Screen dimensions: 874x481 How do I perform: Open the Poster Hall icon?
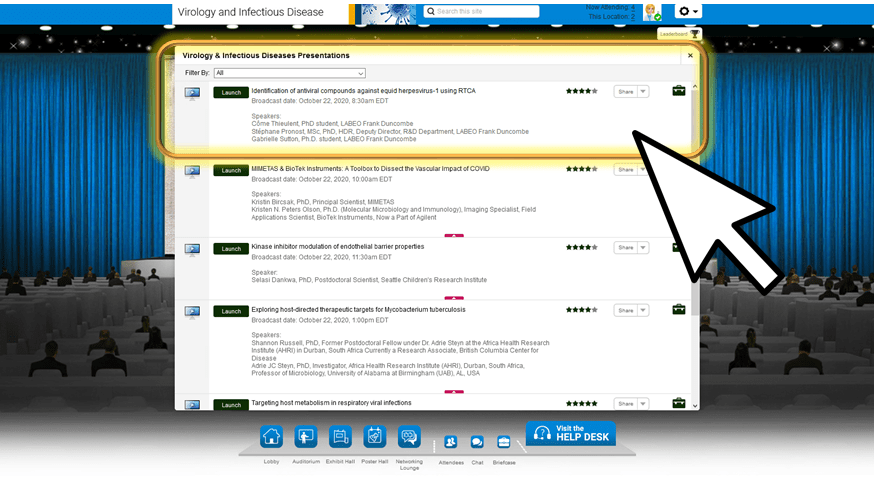[x=375, y=436]
